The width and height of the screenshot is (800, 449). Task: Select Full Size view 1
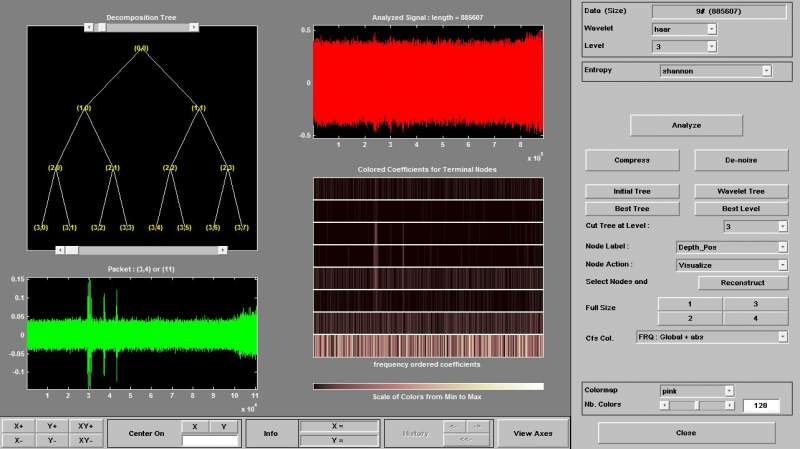coord(688,303)
